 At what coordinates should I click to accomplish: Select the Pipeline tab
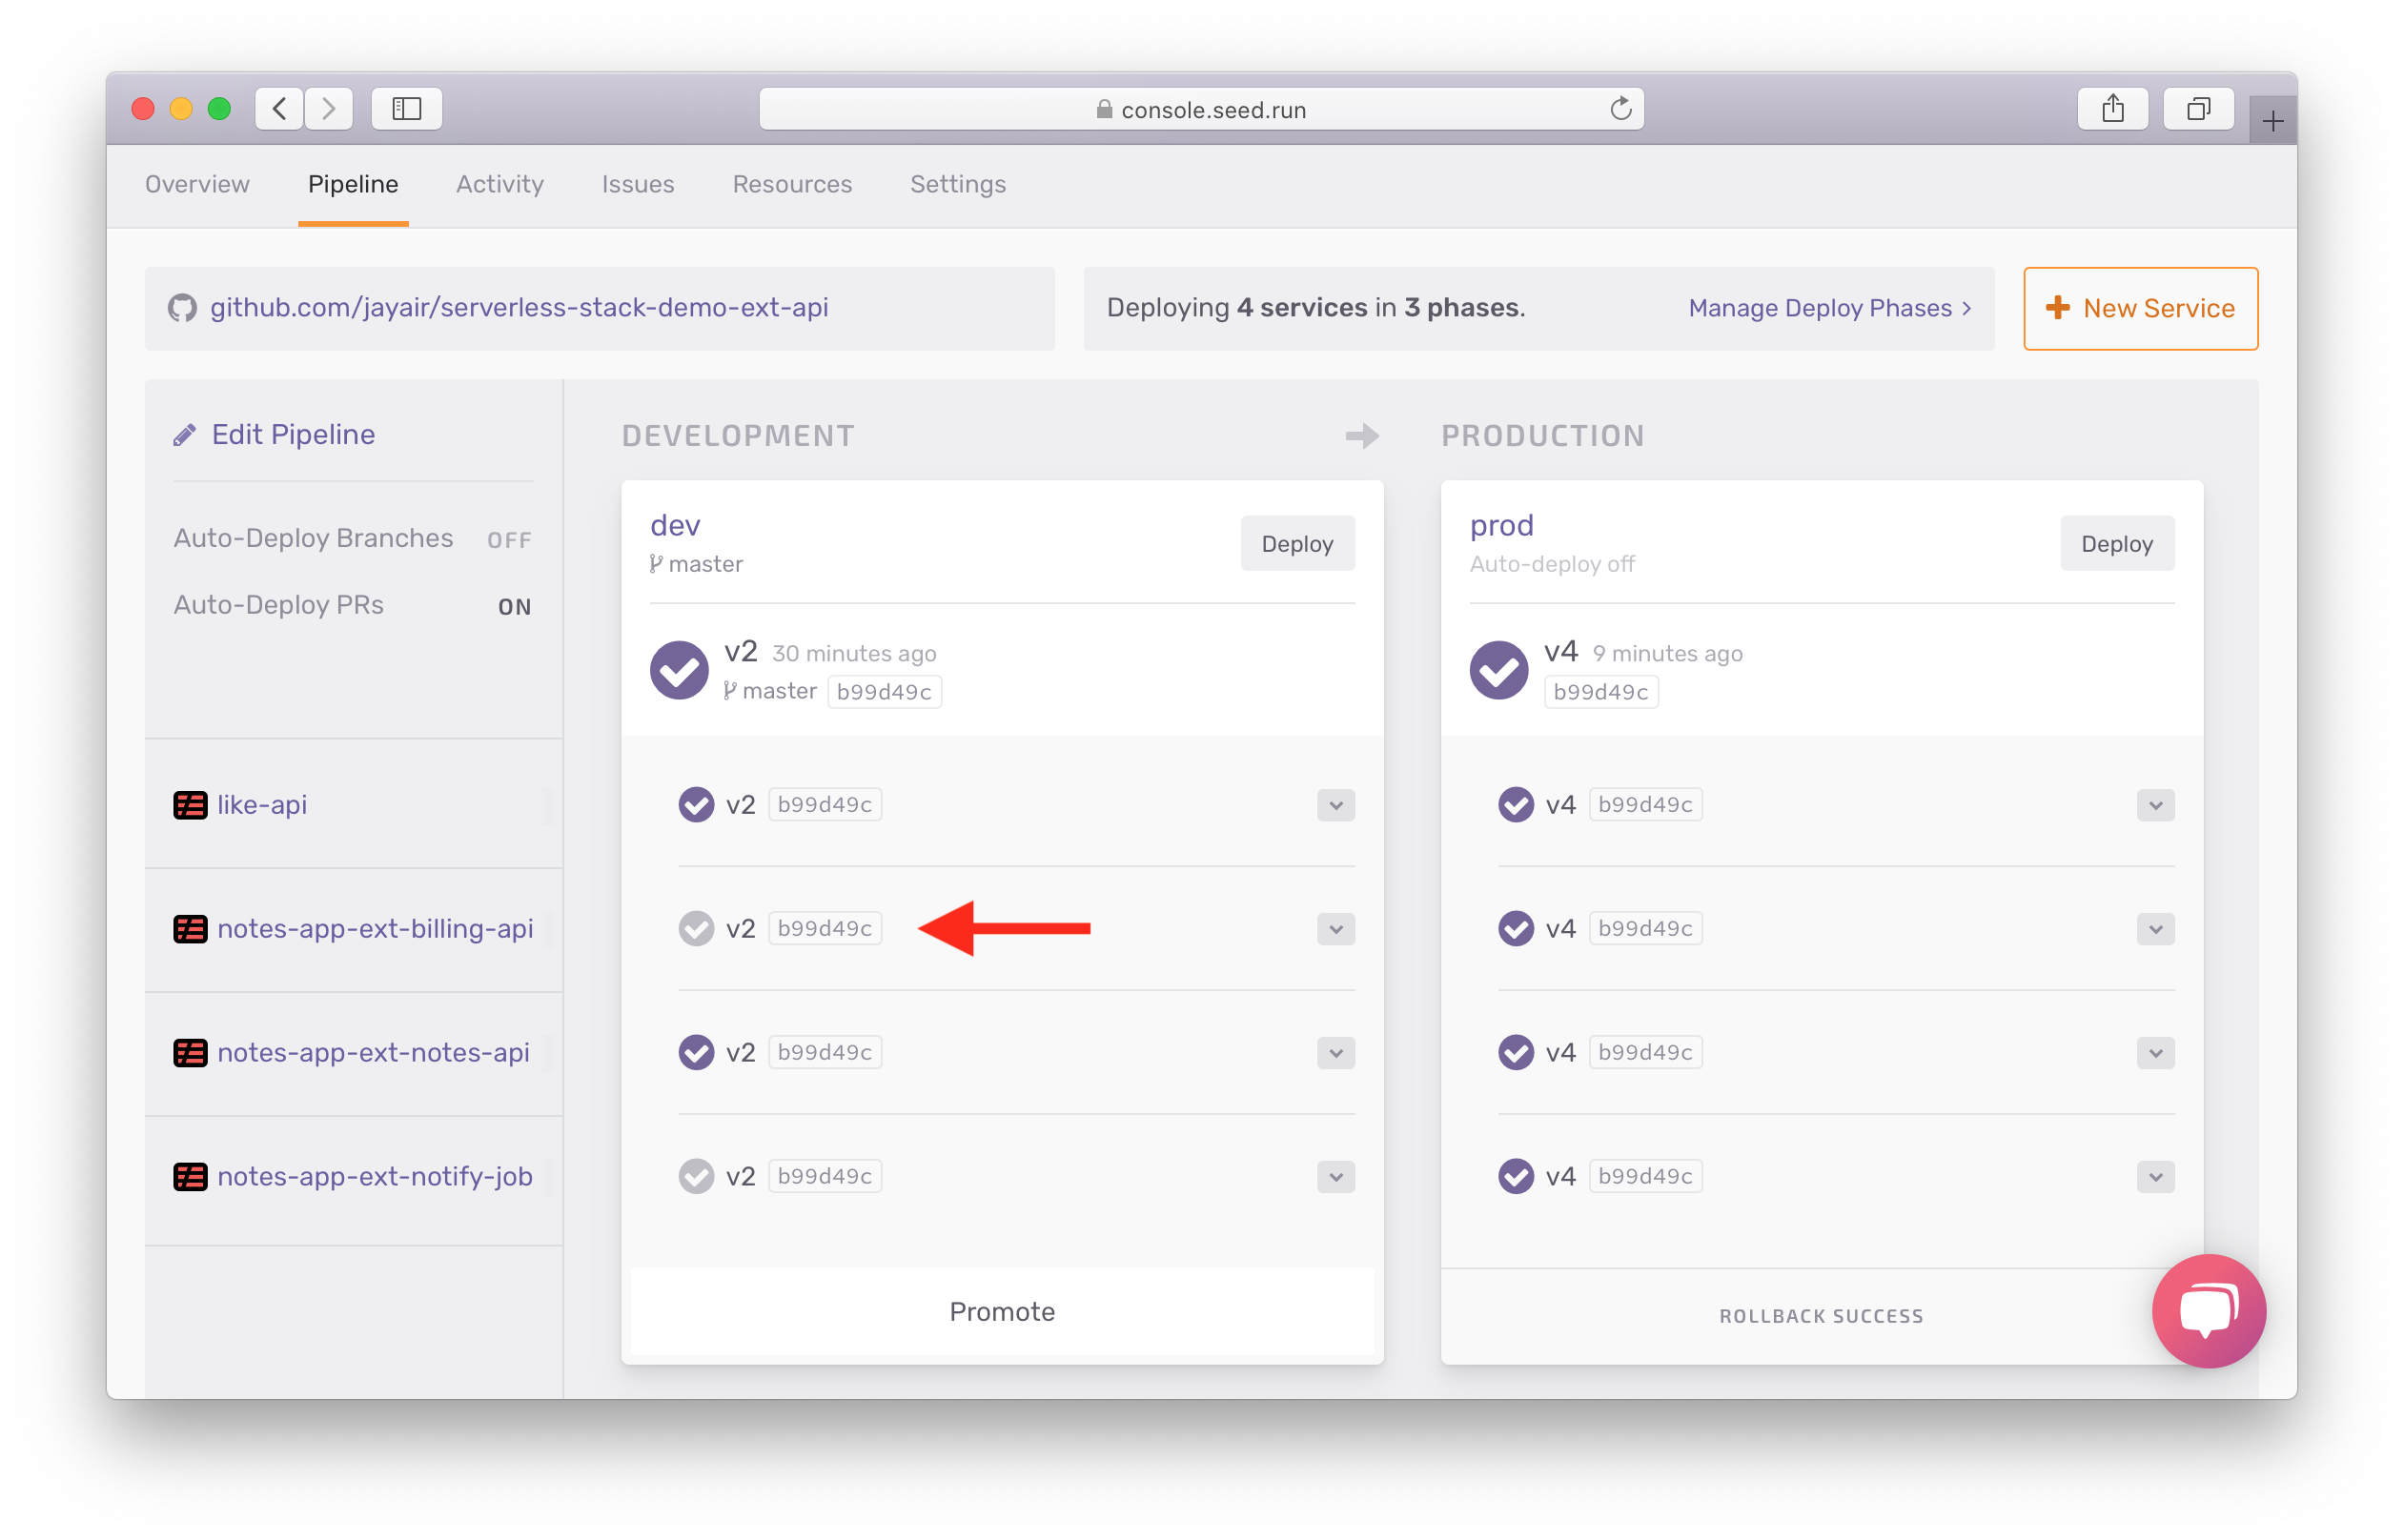pyautogui.click(x=352, y=184)
